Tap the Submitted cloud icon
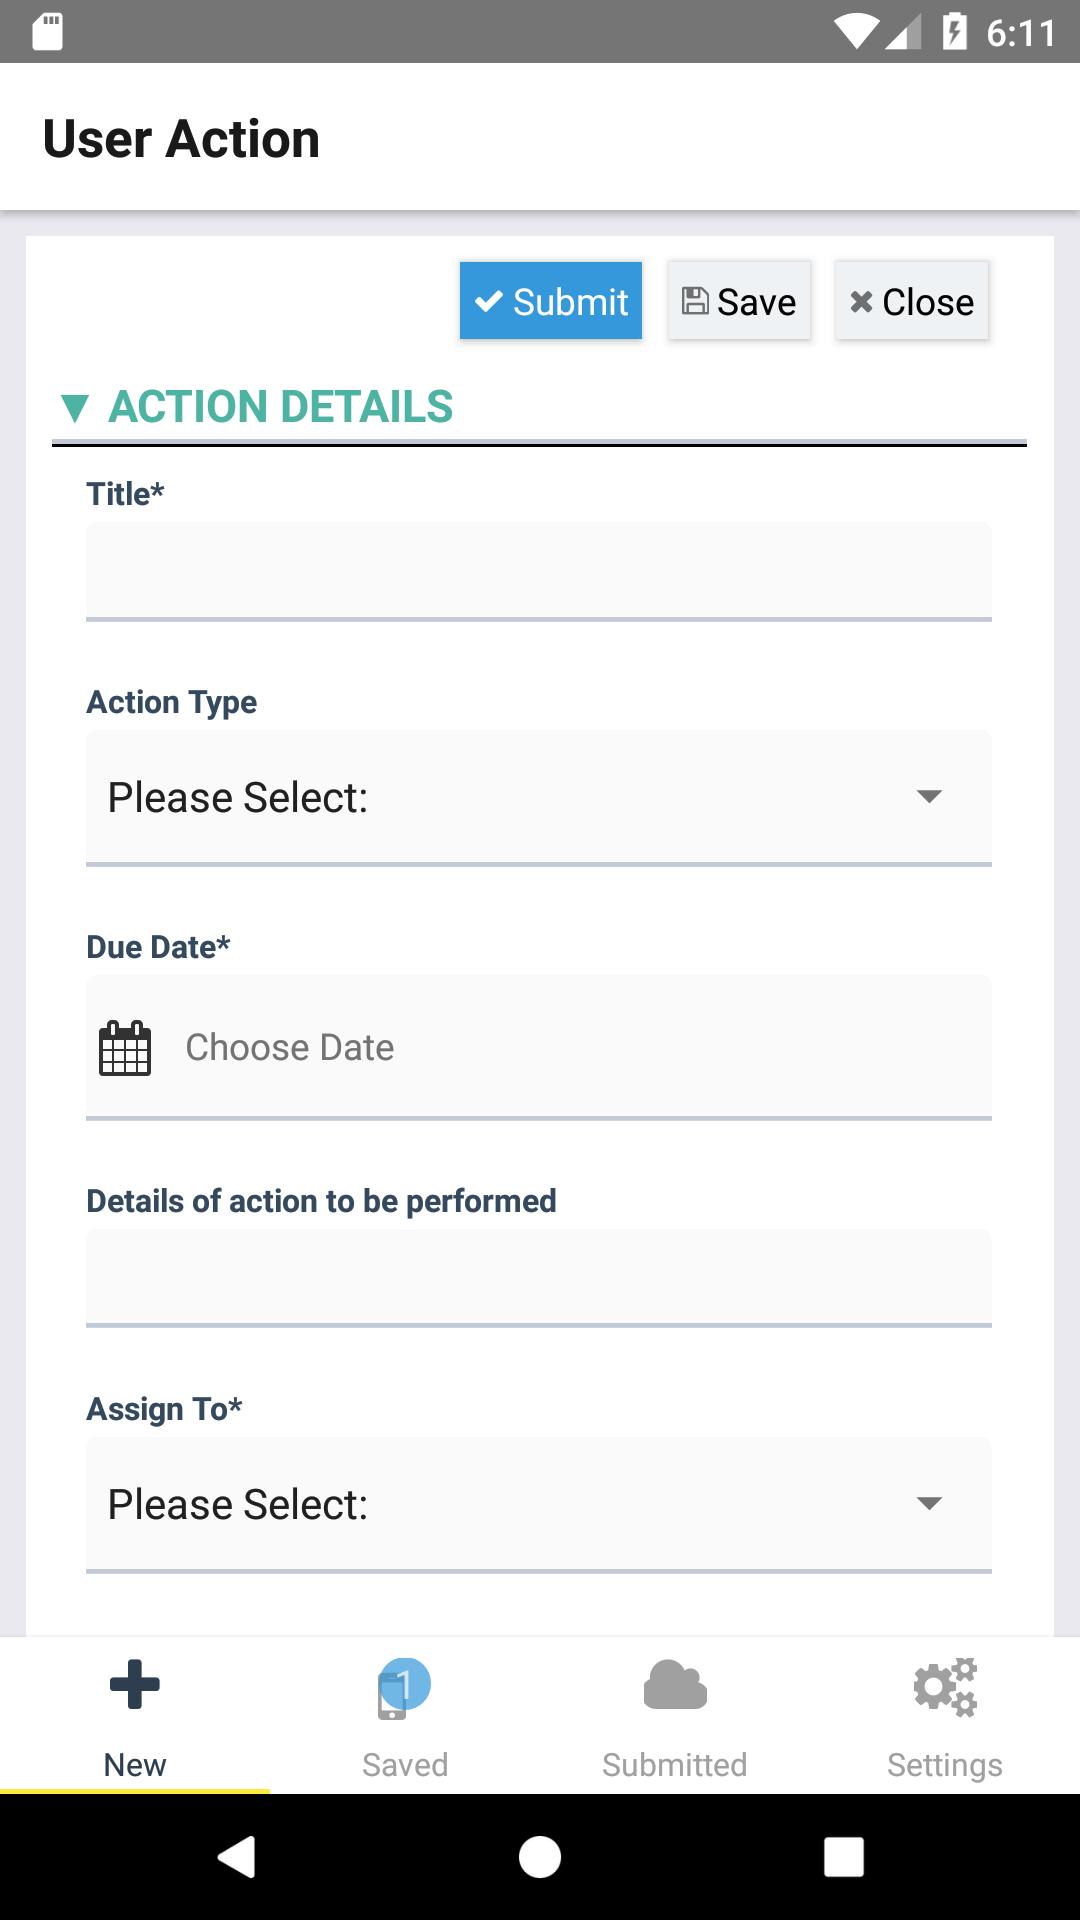1080x1920 pixels. coord(675,1686)
